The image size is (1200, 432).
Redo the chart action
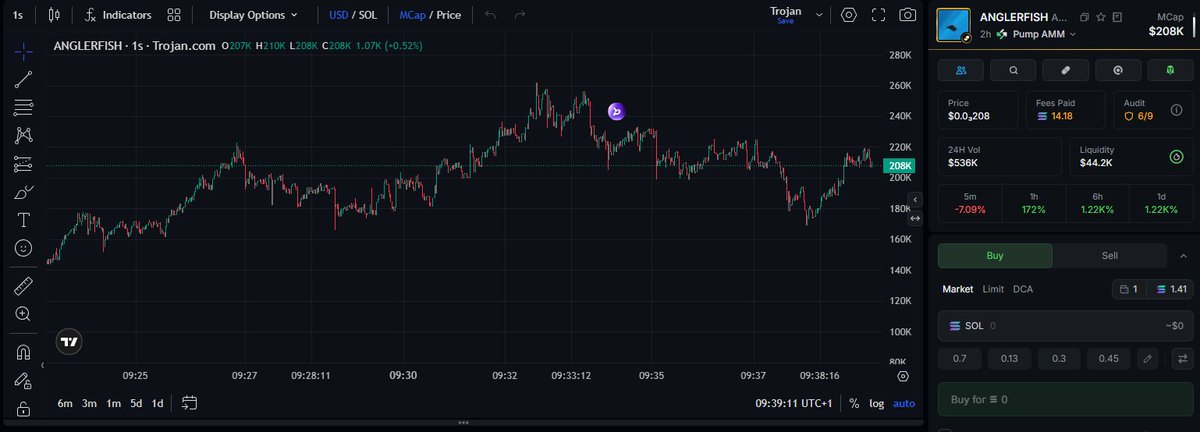[x=519, y=15]
